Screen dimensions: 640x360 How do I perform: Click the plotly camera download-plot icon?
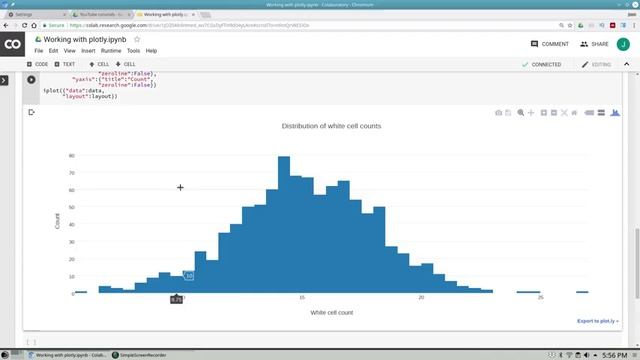pyautogui.click(x=498, y=113)
